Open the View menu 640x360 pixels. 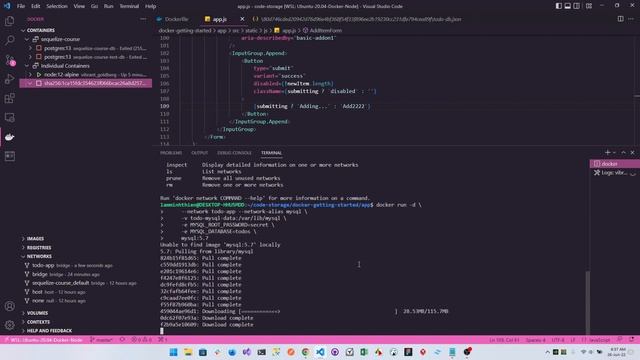click(x=79, y=6)
